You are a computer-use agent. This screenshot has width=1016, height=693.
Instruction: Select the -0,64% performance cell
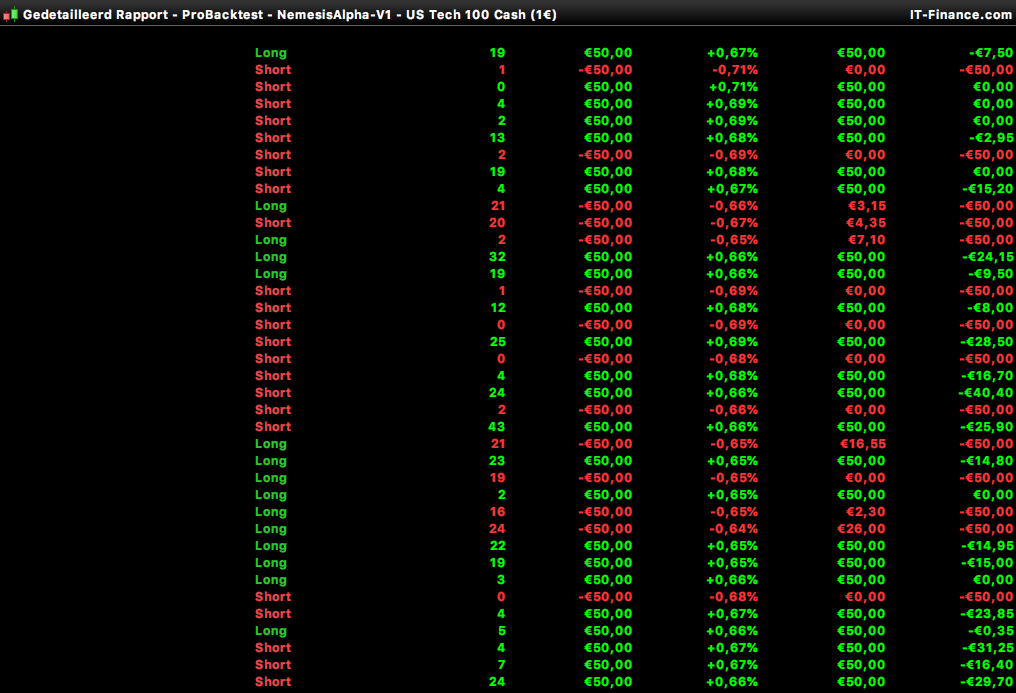pyautogui.click(x=735, y=529)
